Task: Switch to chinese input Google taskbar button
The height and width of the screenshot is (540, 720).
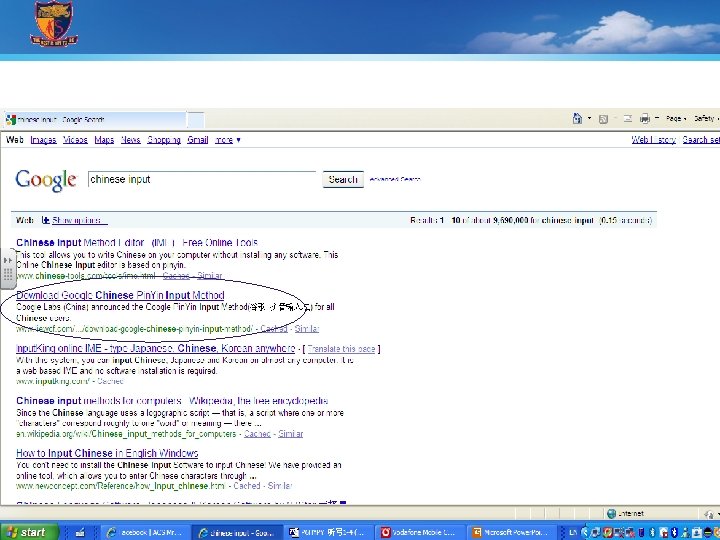Action: 237,533
